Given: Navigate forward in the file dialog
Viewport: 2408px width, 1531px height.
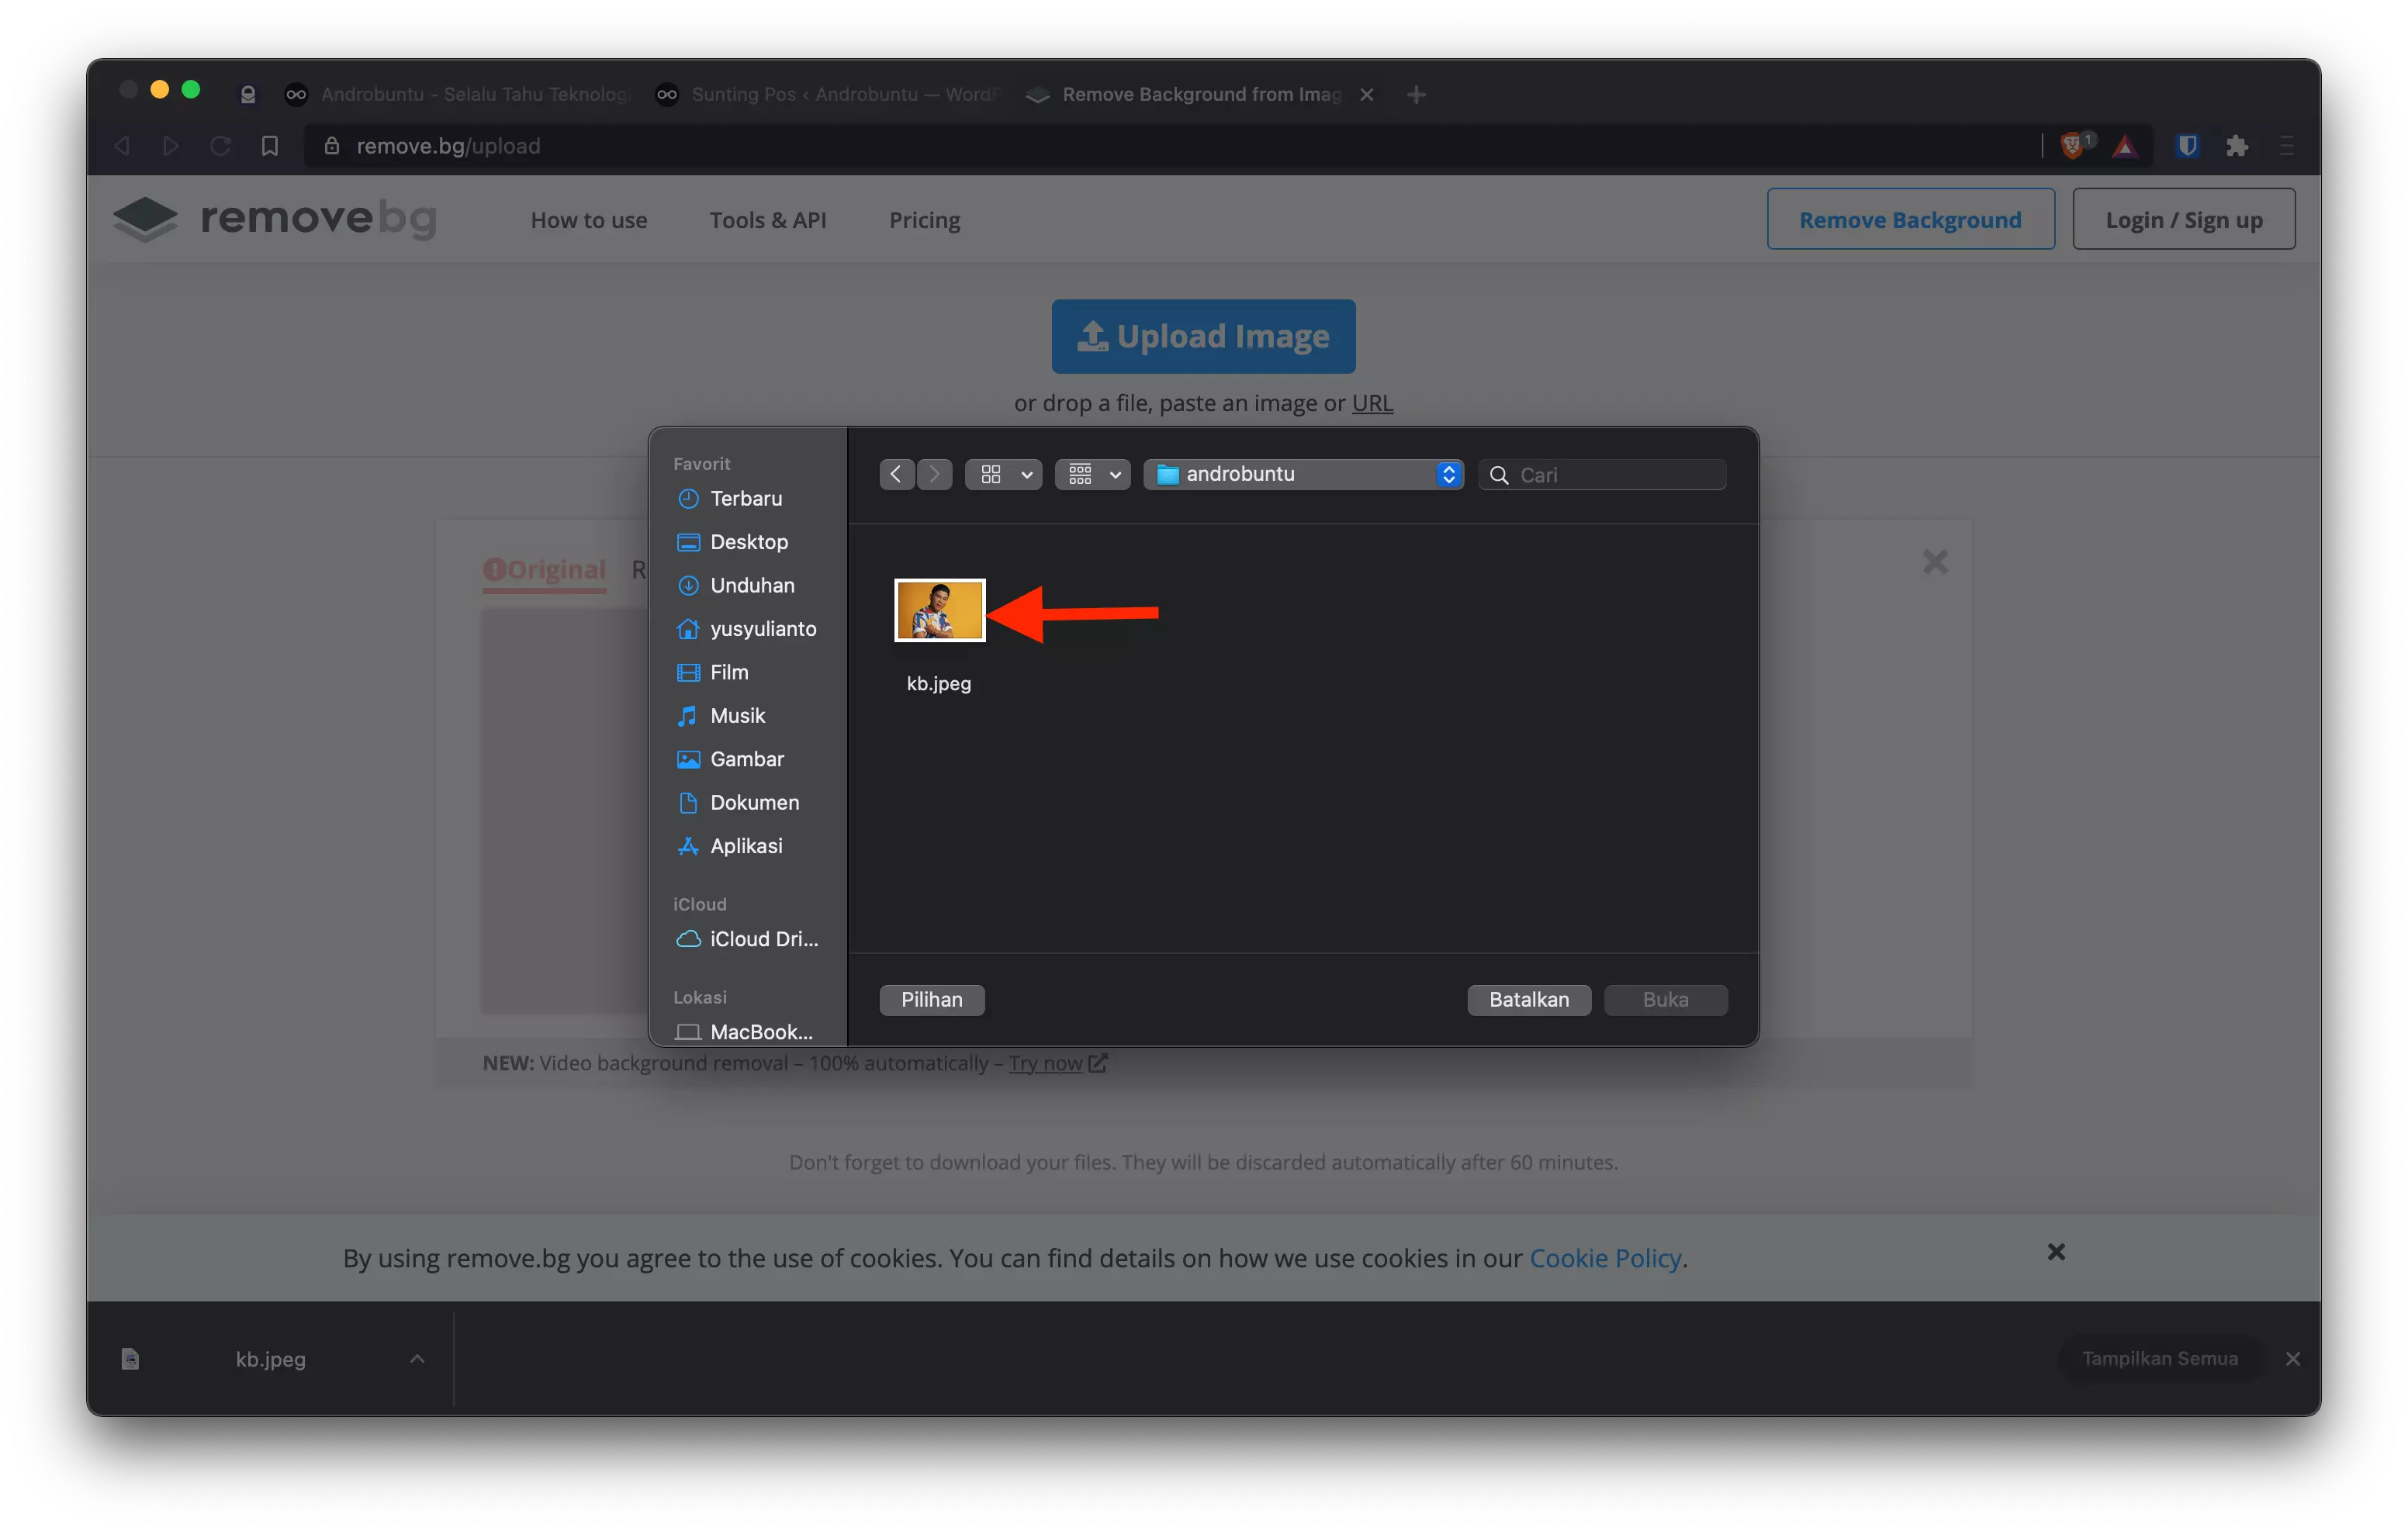Looking at the screenshot, I should pos(934,474).
